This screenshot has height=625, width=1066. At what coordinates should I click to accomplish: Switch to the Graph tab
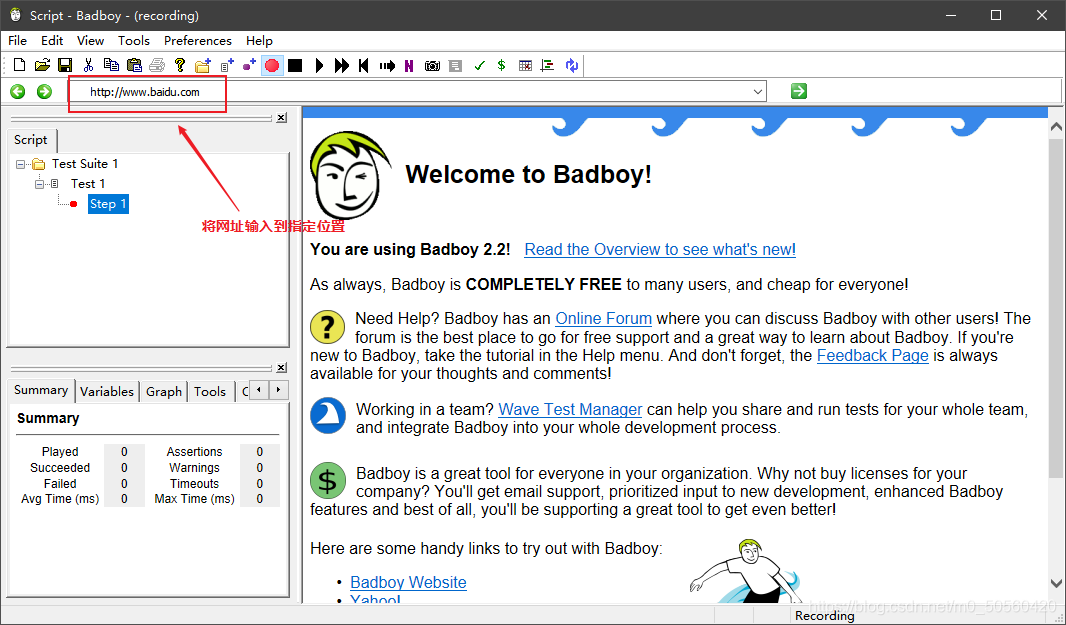pyautogui.click(x=164, y=392)
